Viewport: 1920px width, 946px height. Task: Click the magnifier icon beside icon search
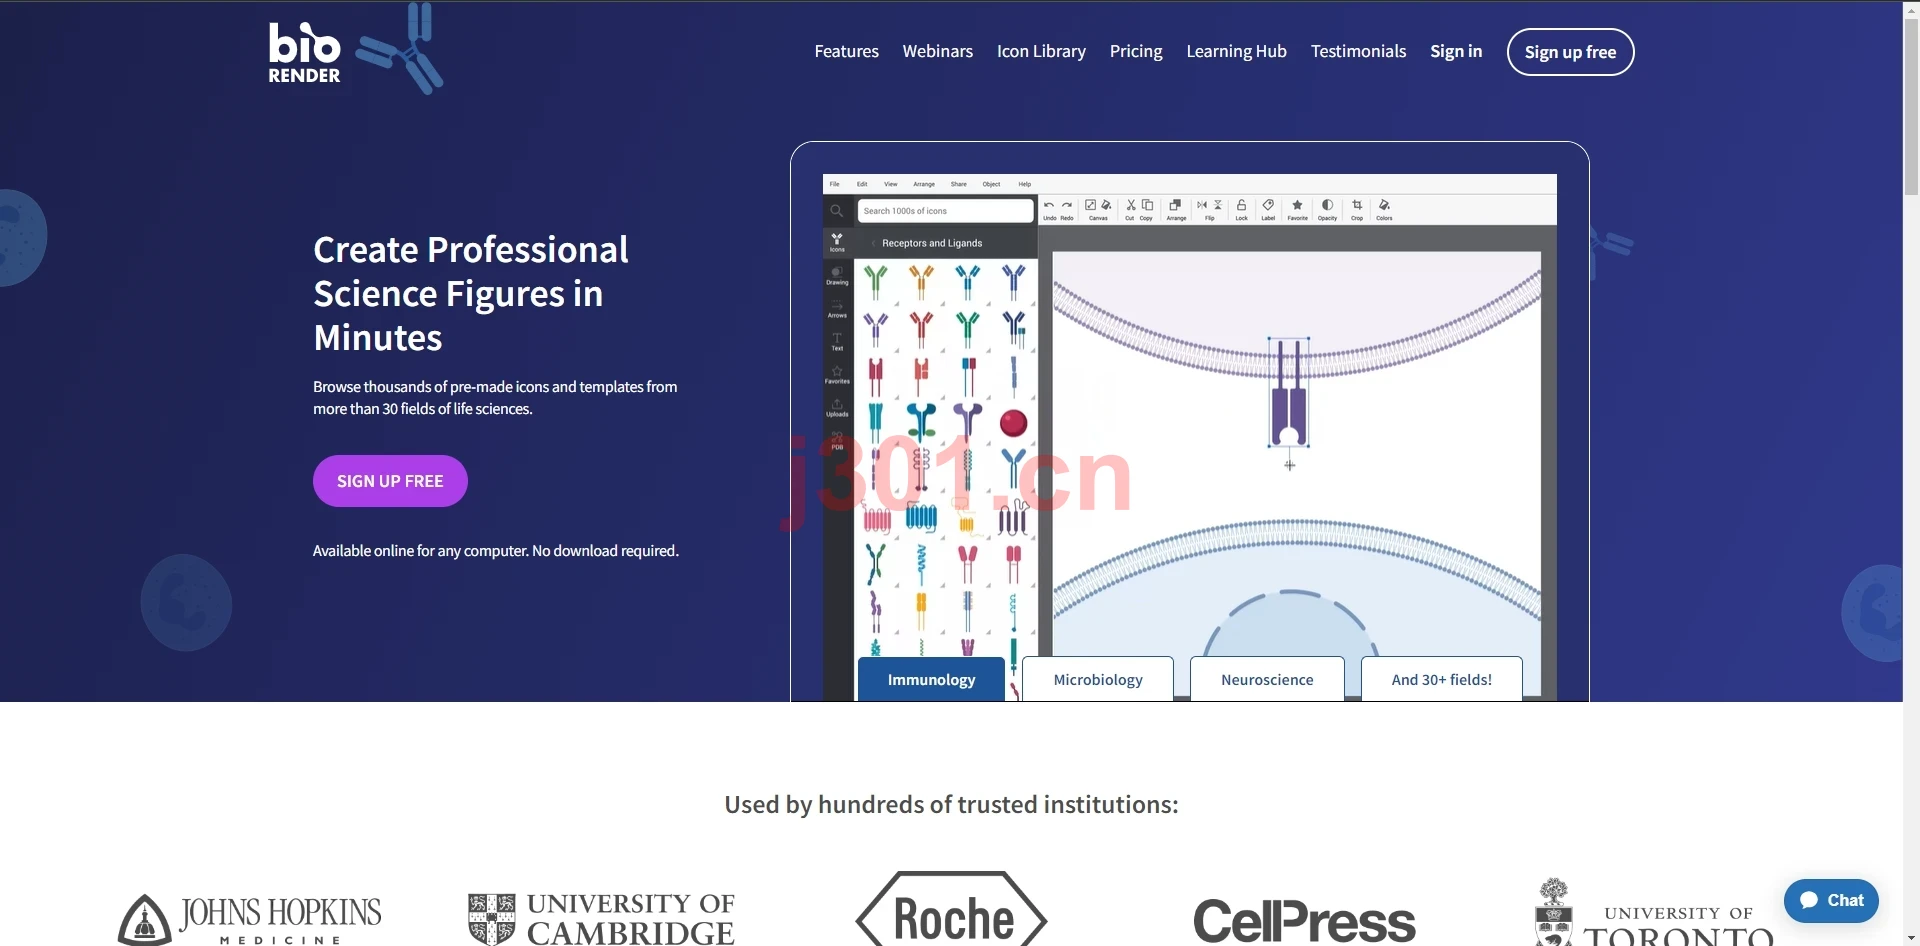click(837, 211)
